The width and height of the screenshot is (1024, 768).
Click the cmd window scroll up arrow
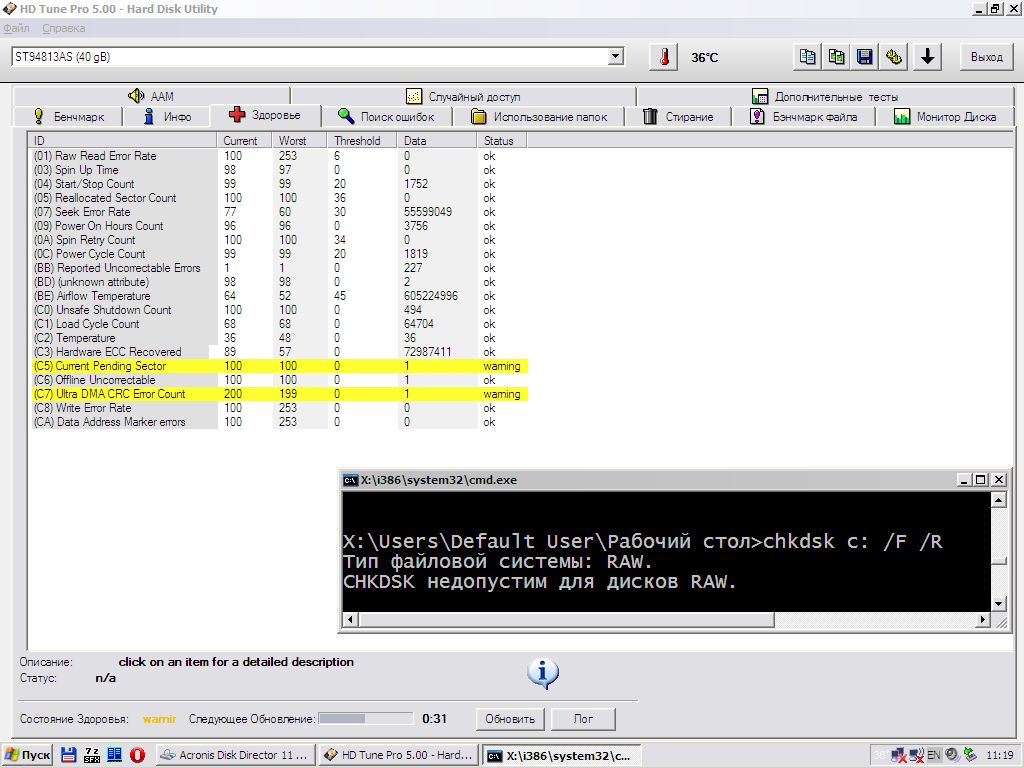999,500
